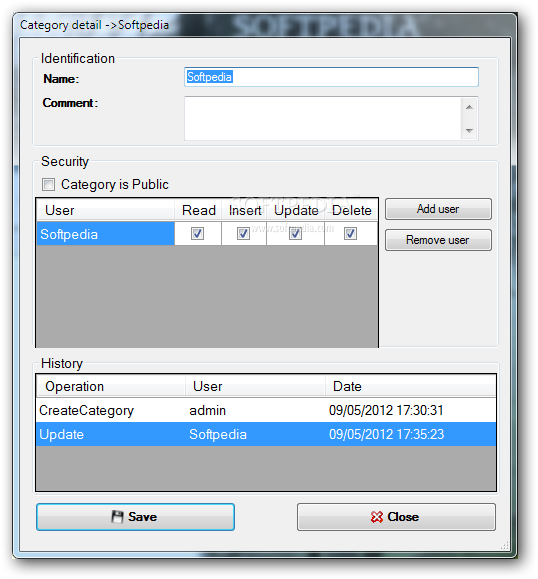
Task: Click the Name input field
Action: pyautogui.click(x=331, y=77)
